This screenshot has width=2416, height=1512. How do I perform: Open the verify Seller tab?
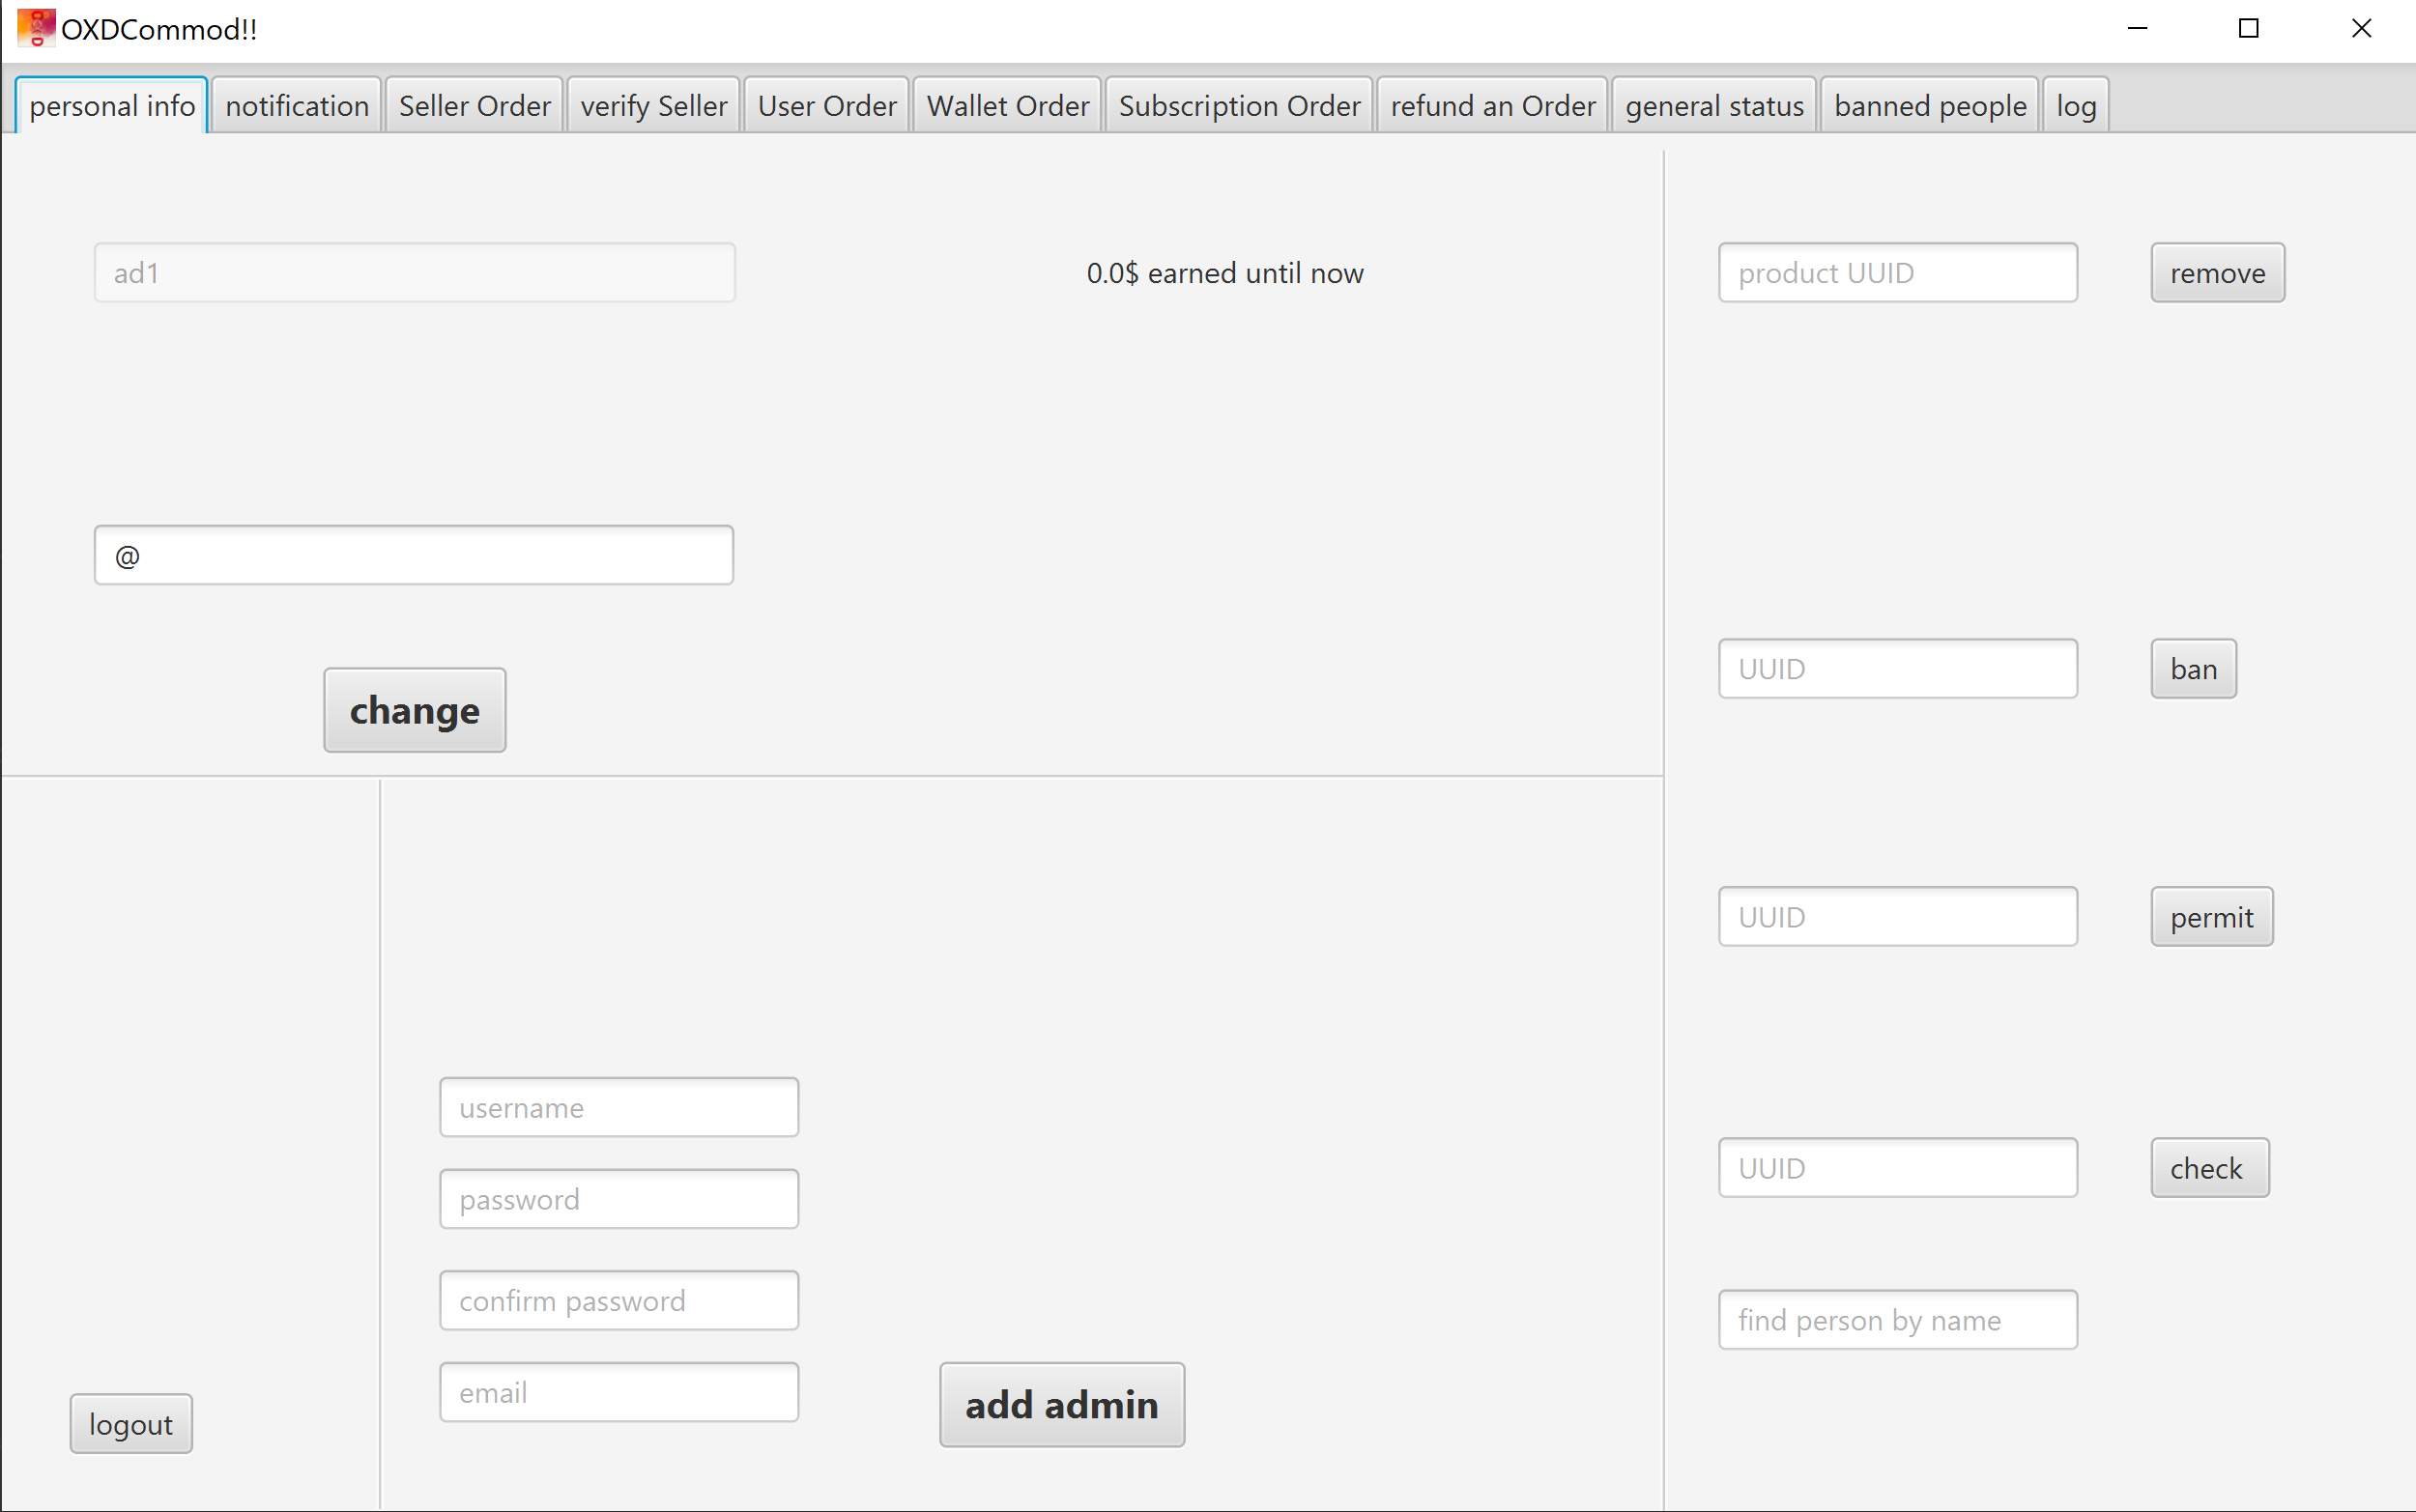(x=653, y=106)
